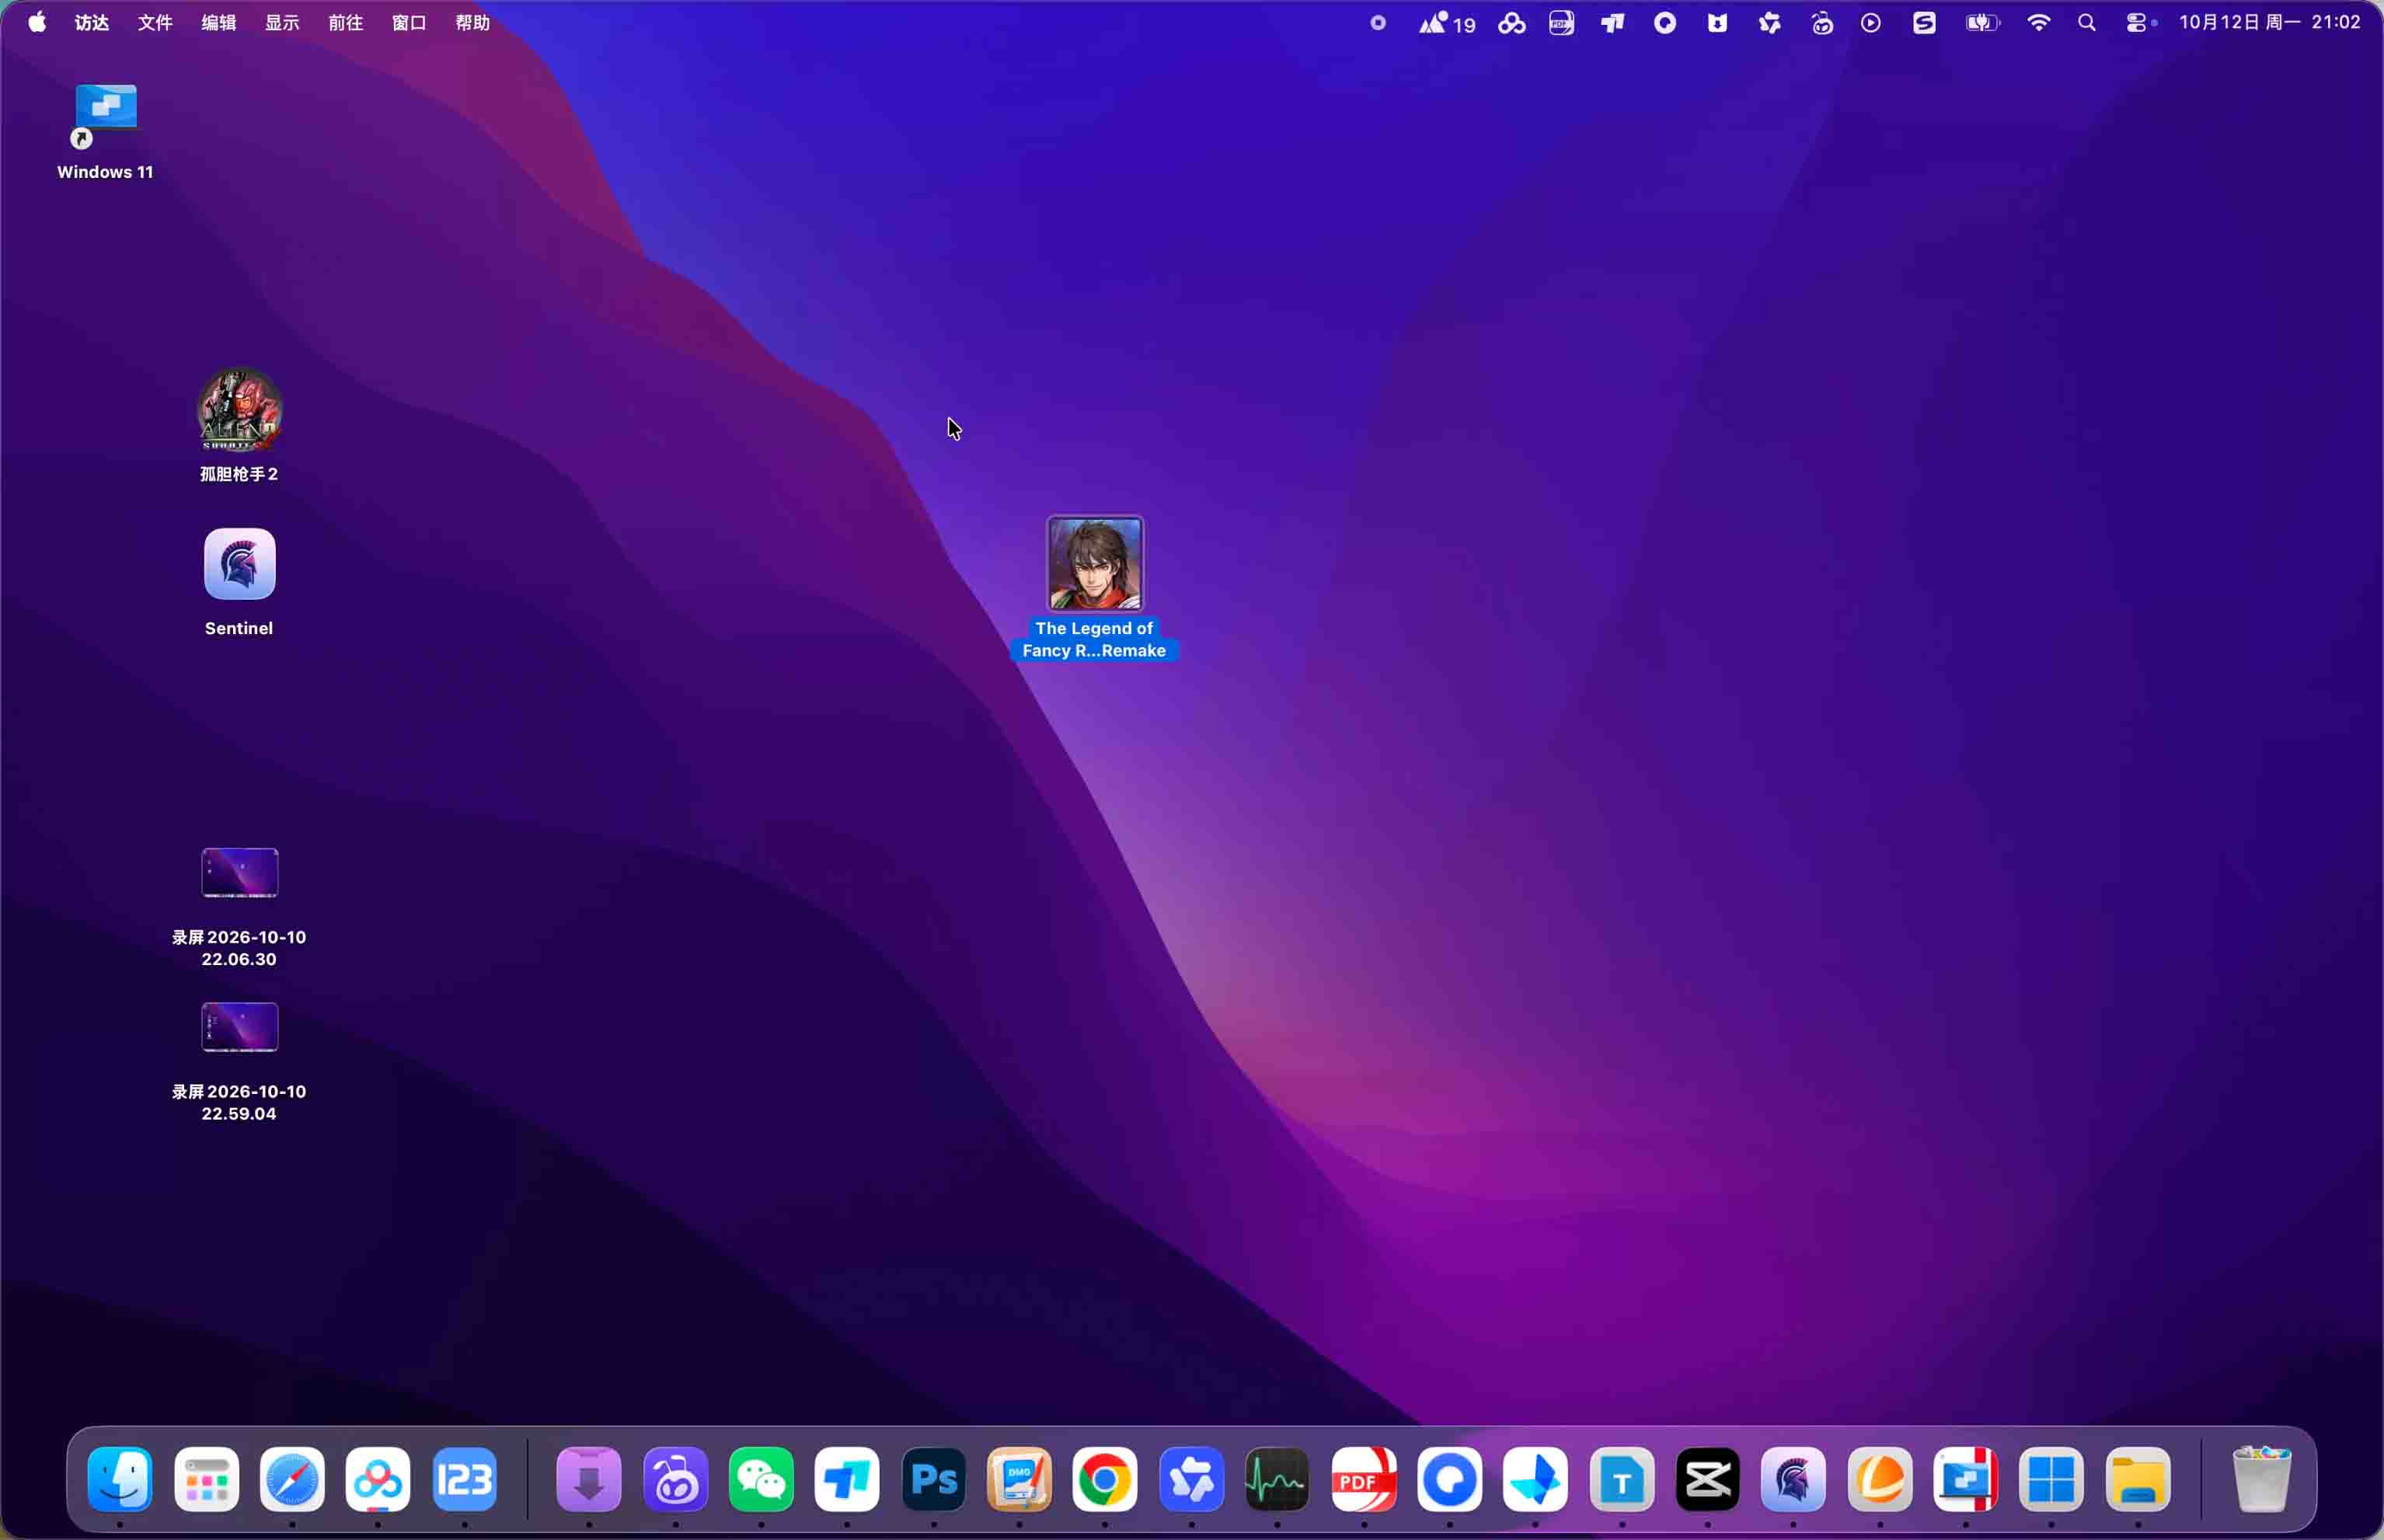Select The Legend of Fancy R...Remake icon
2384x1540 pixels.
point(1095,564)
